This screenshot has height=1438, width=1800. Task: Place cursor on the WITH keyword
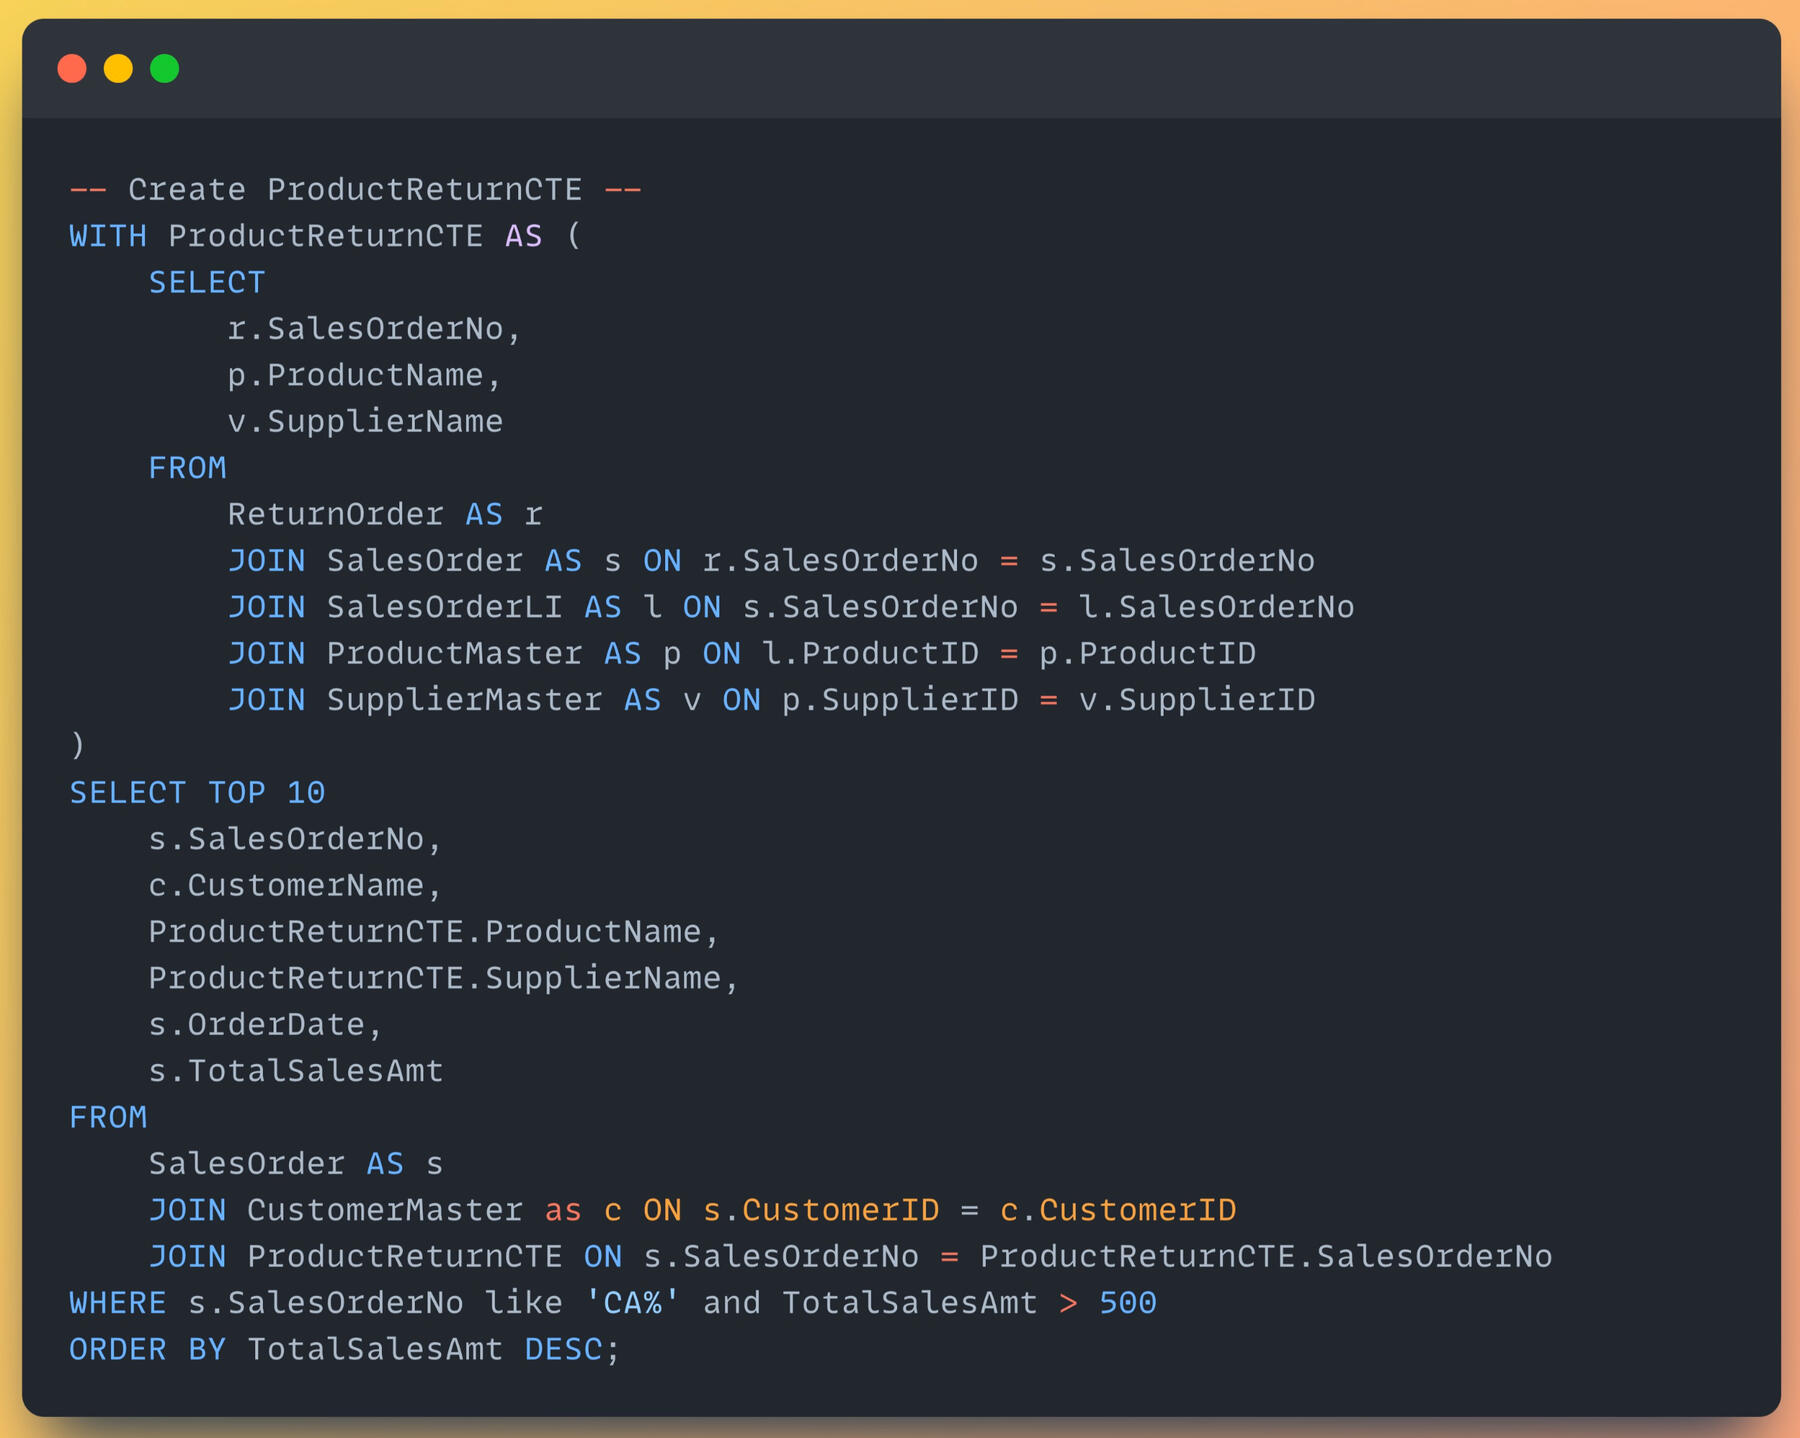tap(108, 237)
